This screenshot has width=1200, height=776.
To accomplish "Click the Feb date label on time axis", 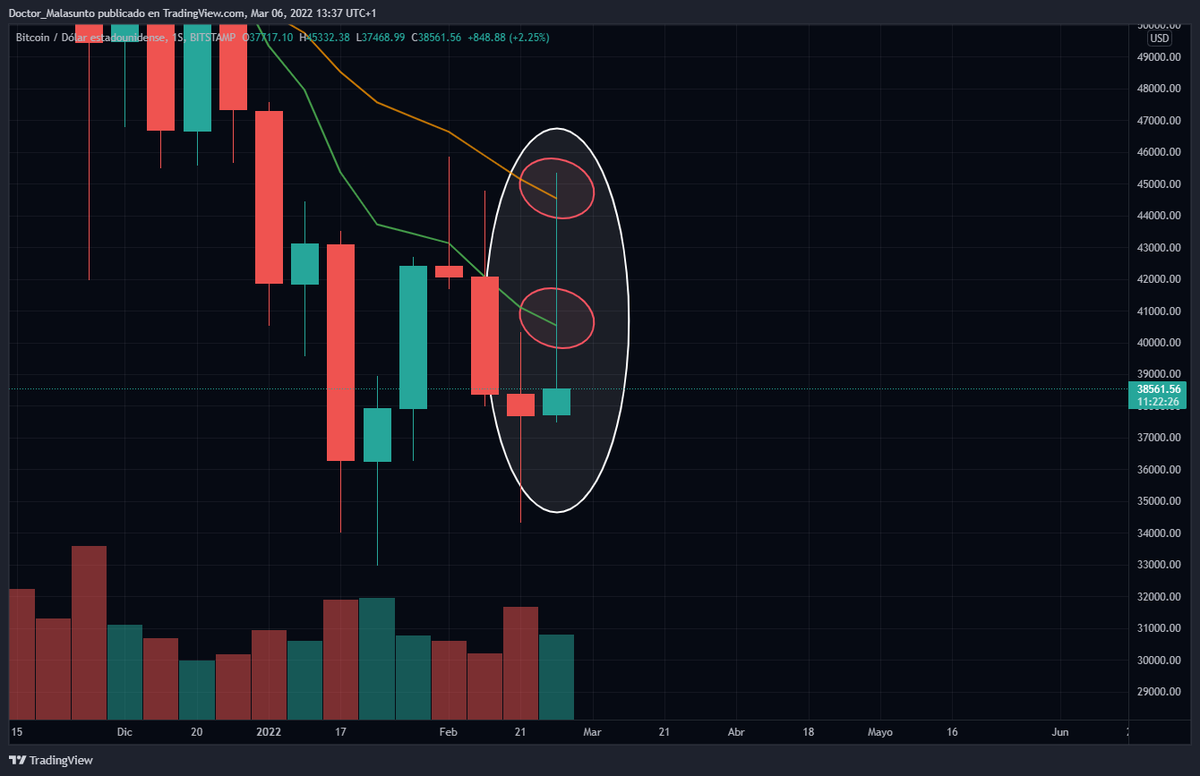I will (x=448, y=732).
